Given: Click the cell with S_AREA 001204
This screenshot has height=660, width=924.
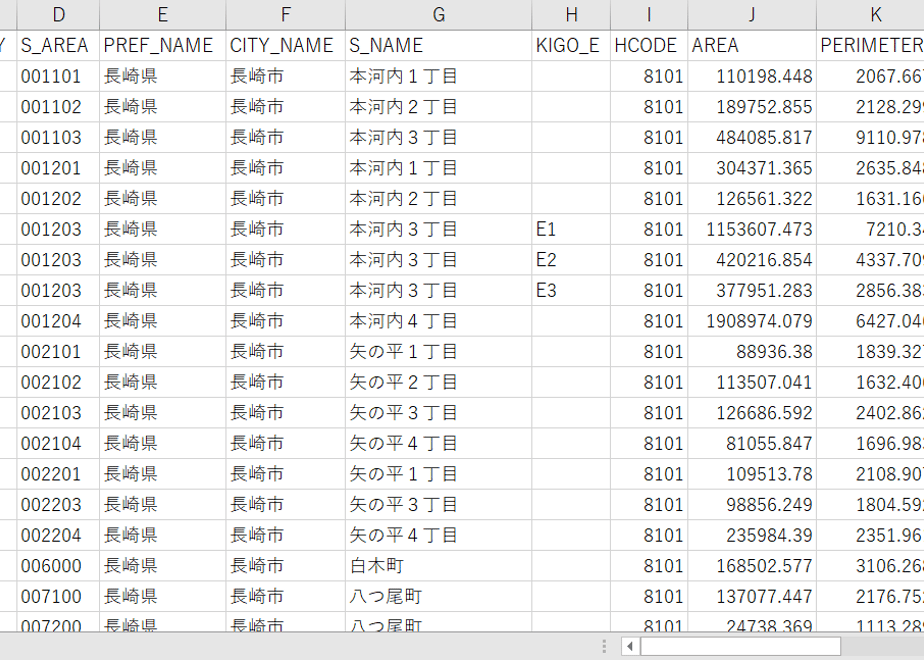Looking at the screenshot, I should [x=58, y=321].
